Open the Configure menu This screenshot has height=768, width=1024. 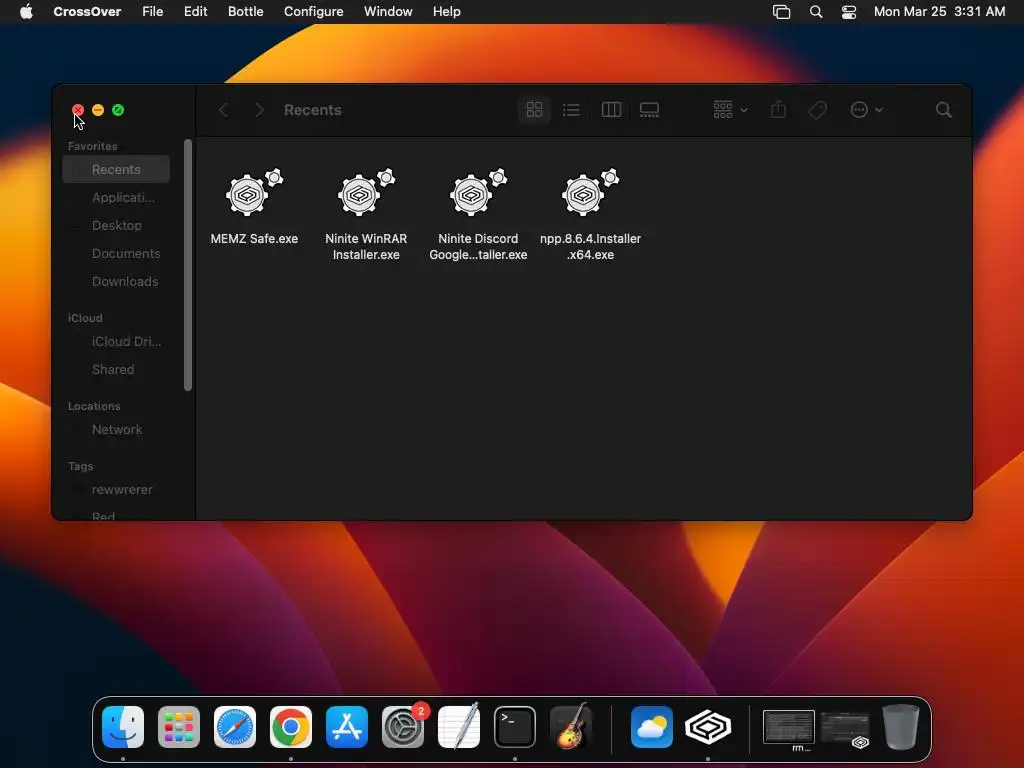tap(313, 12)
